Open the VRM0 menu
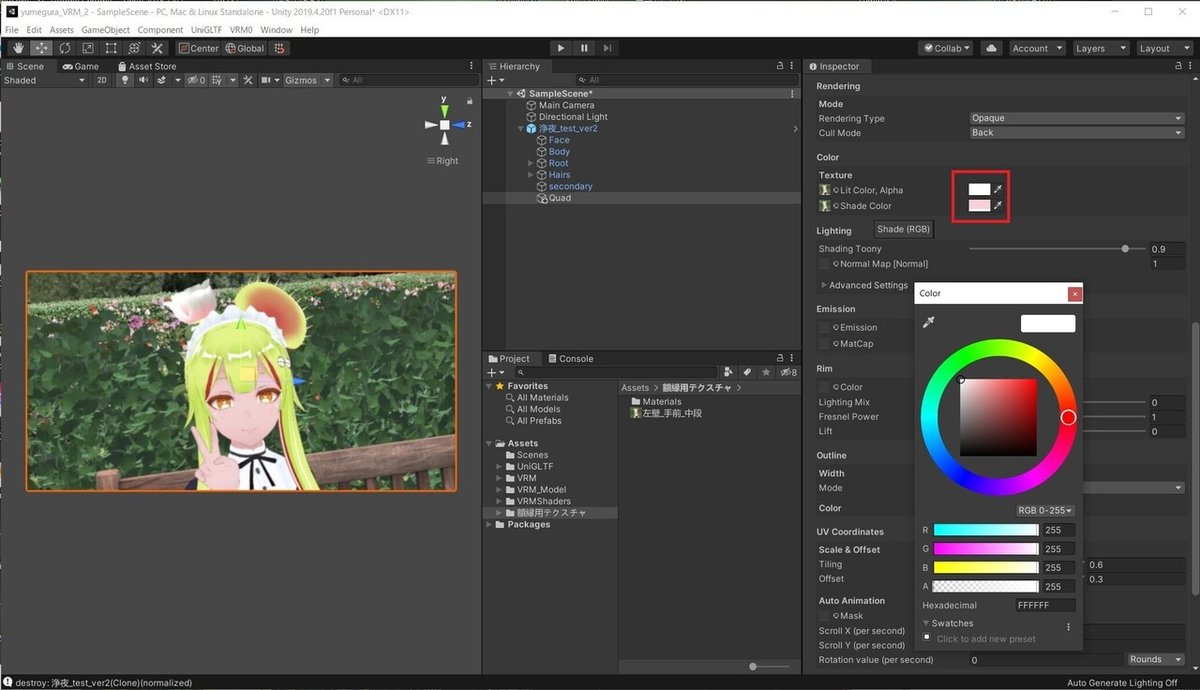Image resolution: width=1200 pixels, height=690 pixels. [241, 30]
